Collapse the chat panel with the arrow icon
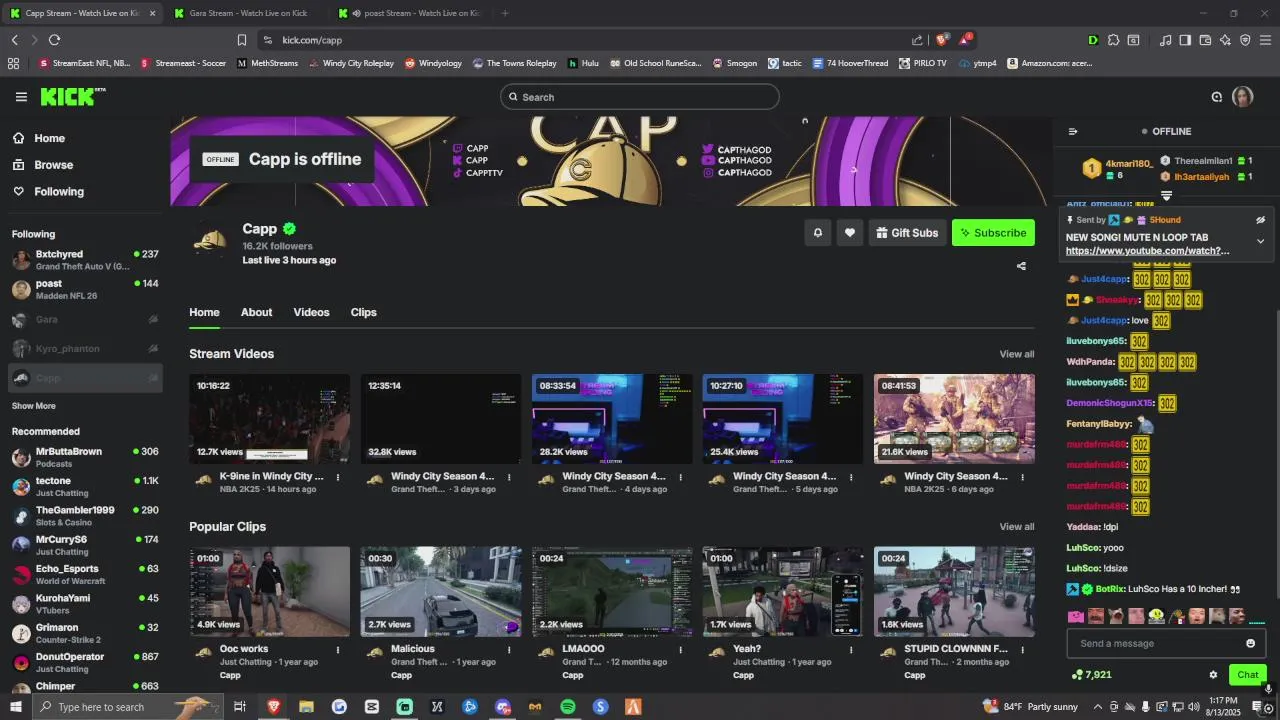1280x720 pixels. click(x=1073, y=131)
